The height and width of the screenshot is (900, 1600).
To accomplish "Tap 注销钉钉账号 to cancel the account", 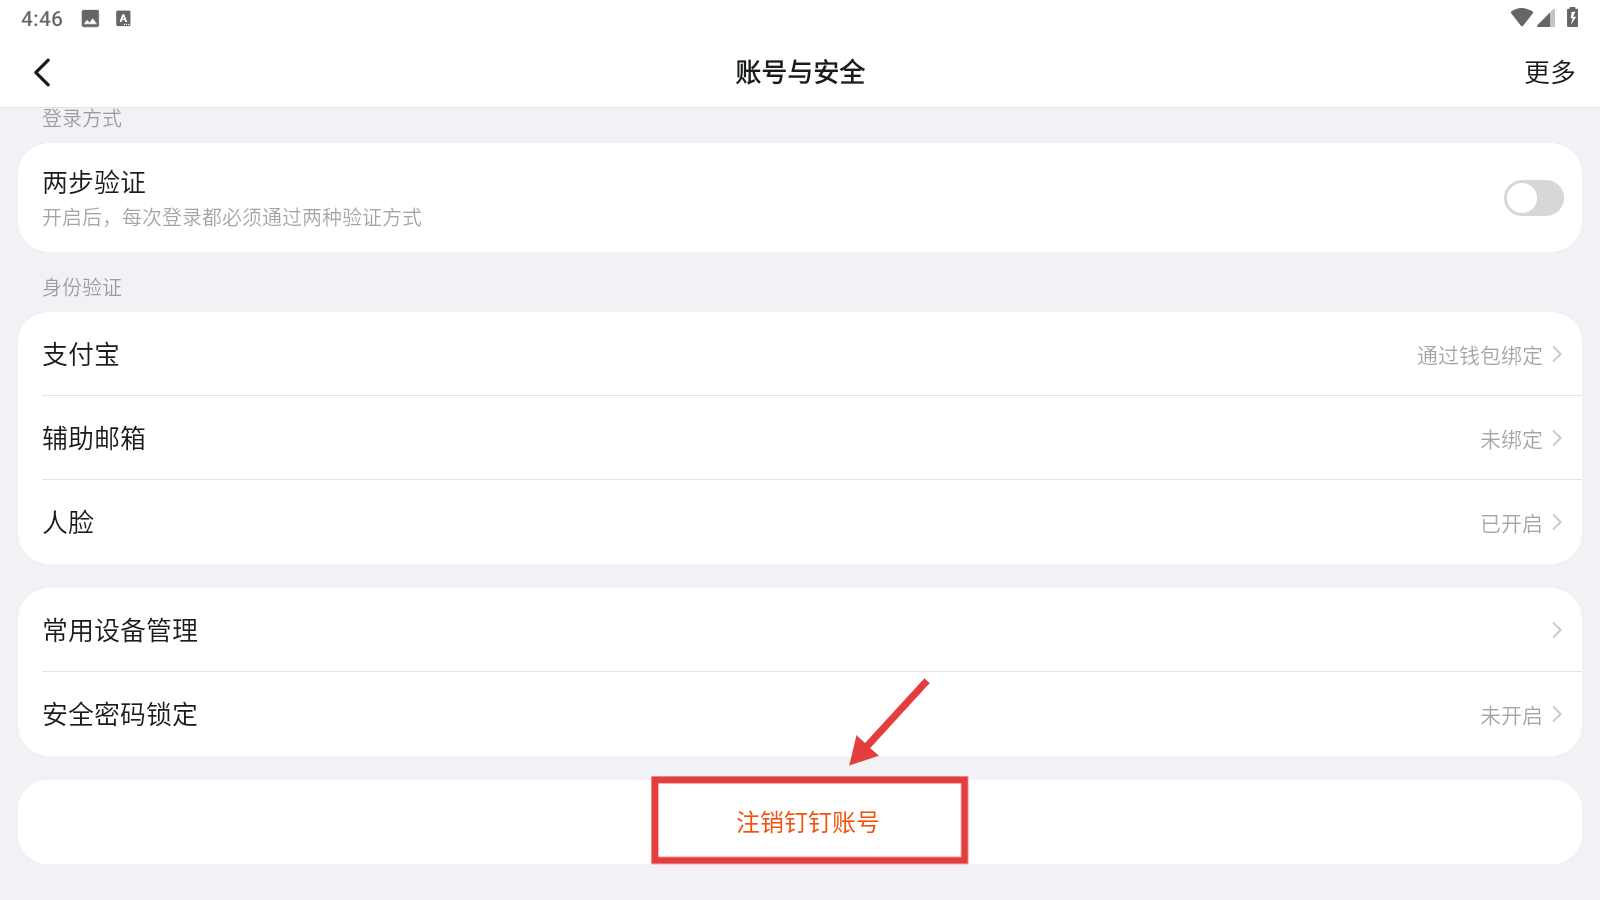I will [x=807, y=822].
